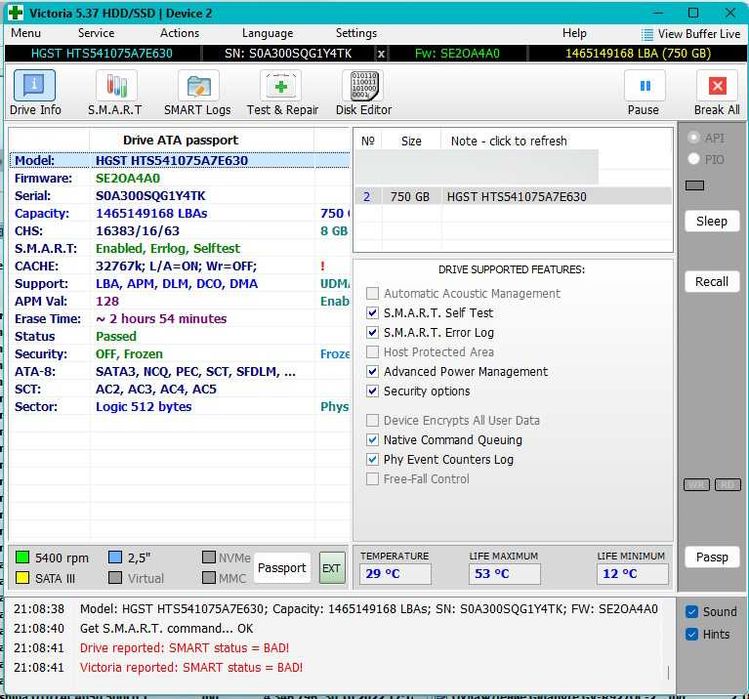Click the x next to serial number
The height and width of the screenshot is (699, 749).
tap(381, 54)
